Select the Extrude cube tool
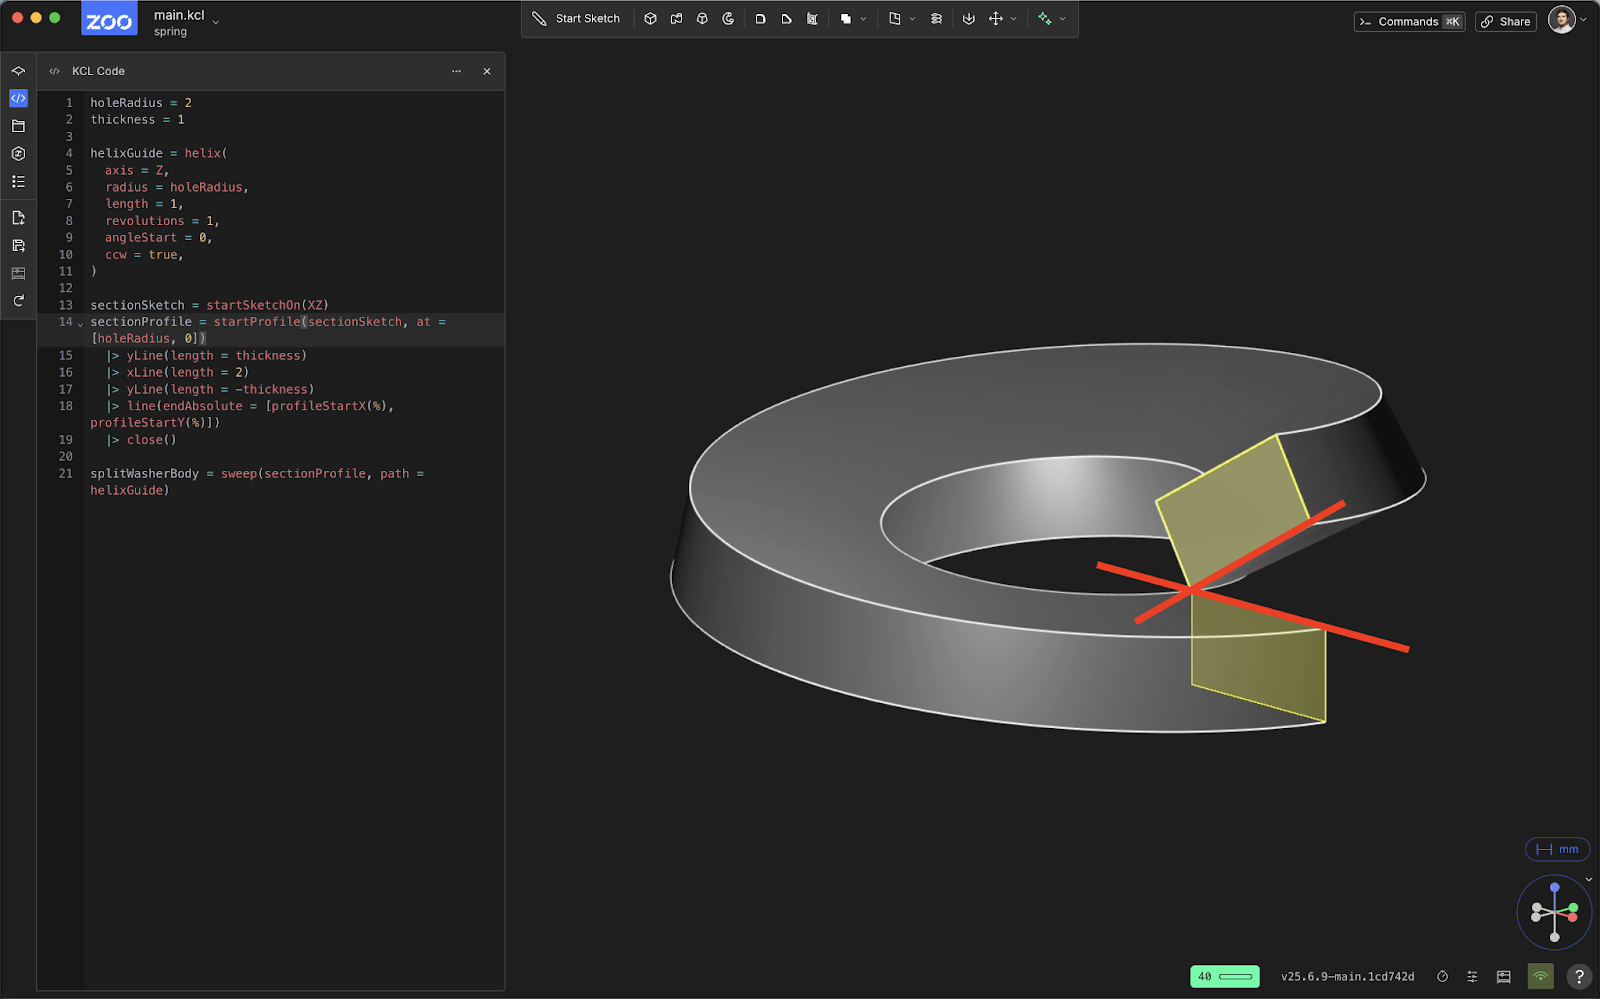This screenshot has height=999, width=1600. [650, 19]
